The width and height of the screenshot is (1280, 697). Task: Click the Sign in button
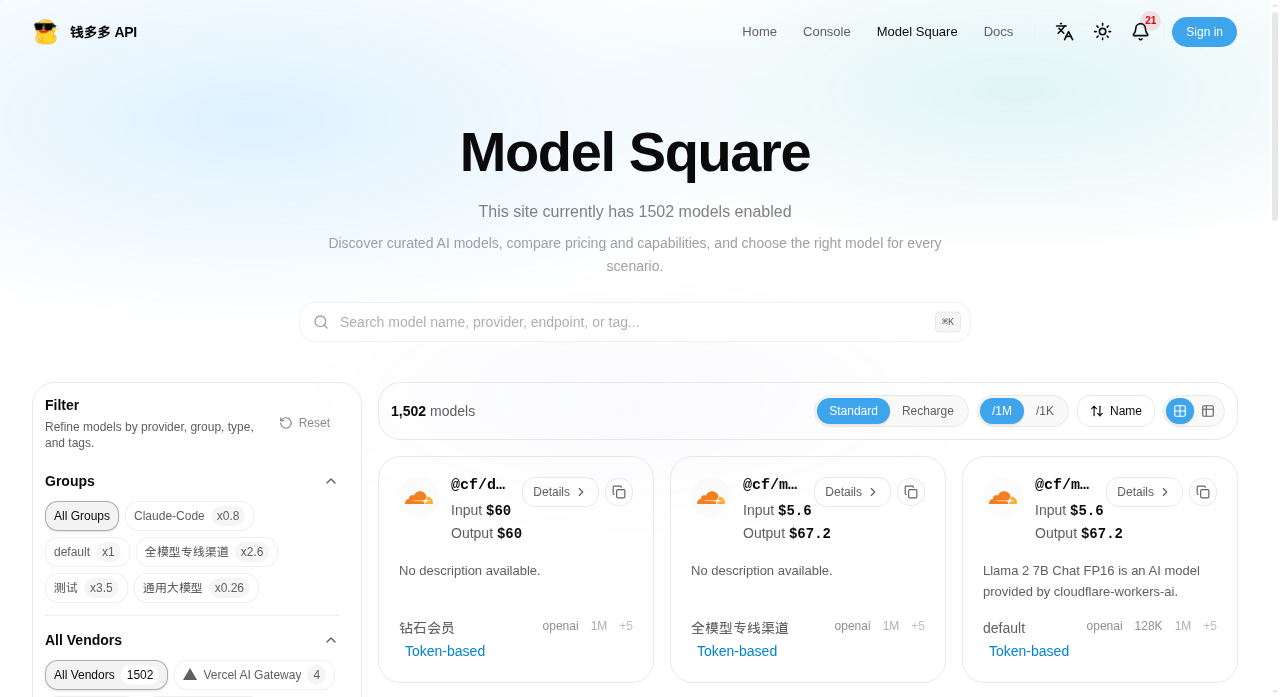tap(1204, 32)
